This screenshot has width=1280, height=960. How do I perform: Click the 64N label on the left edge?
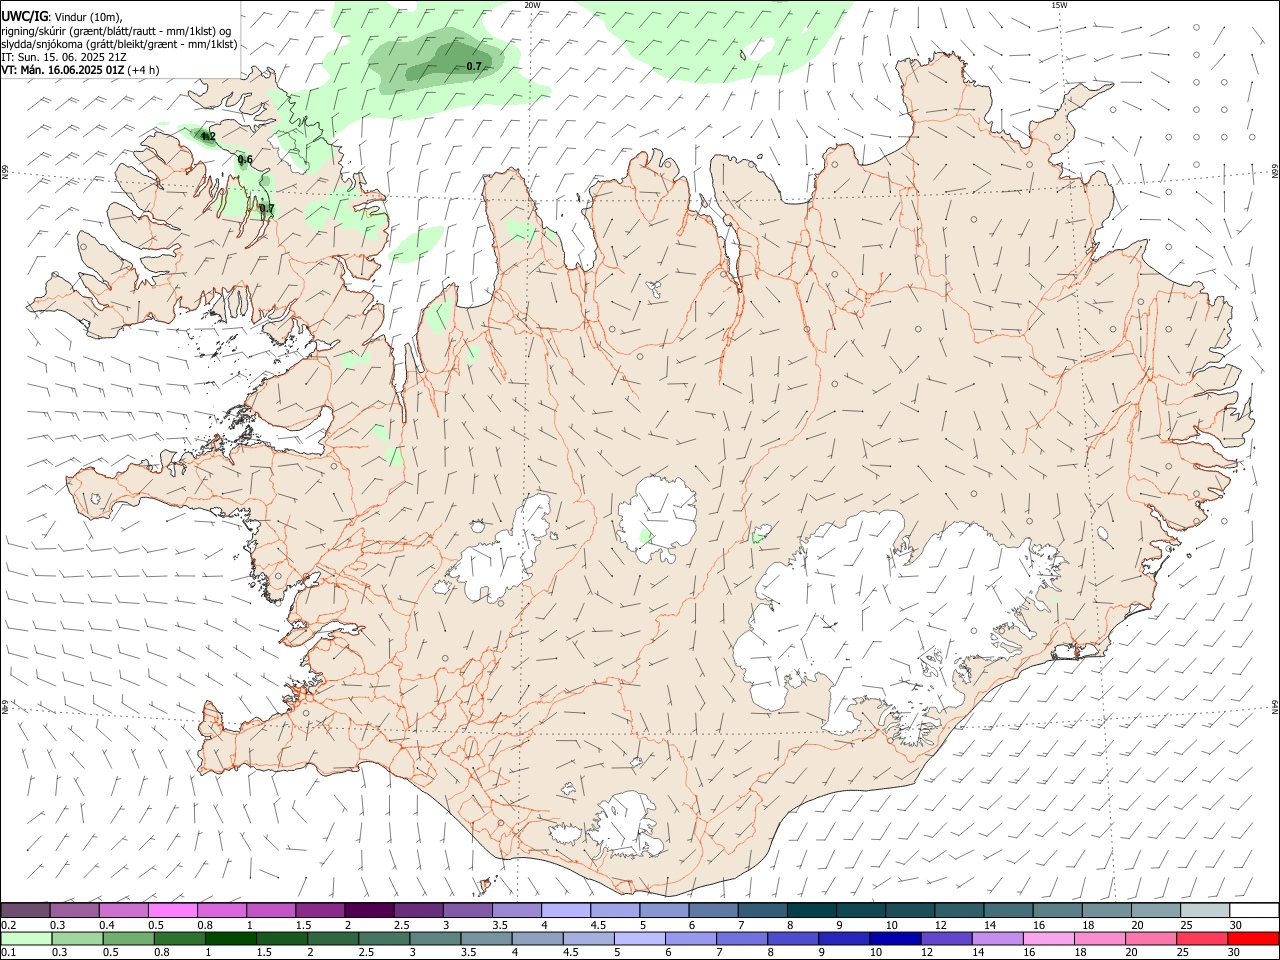click(5, 708)
